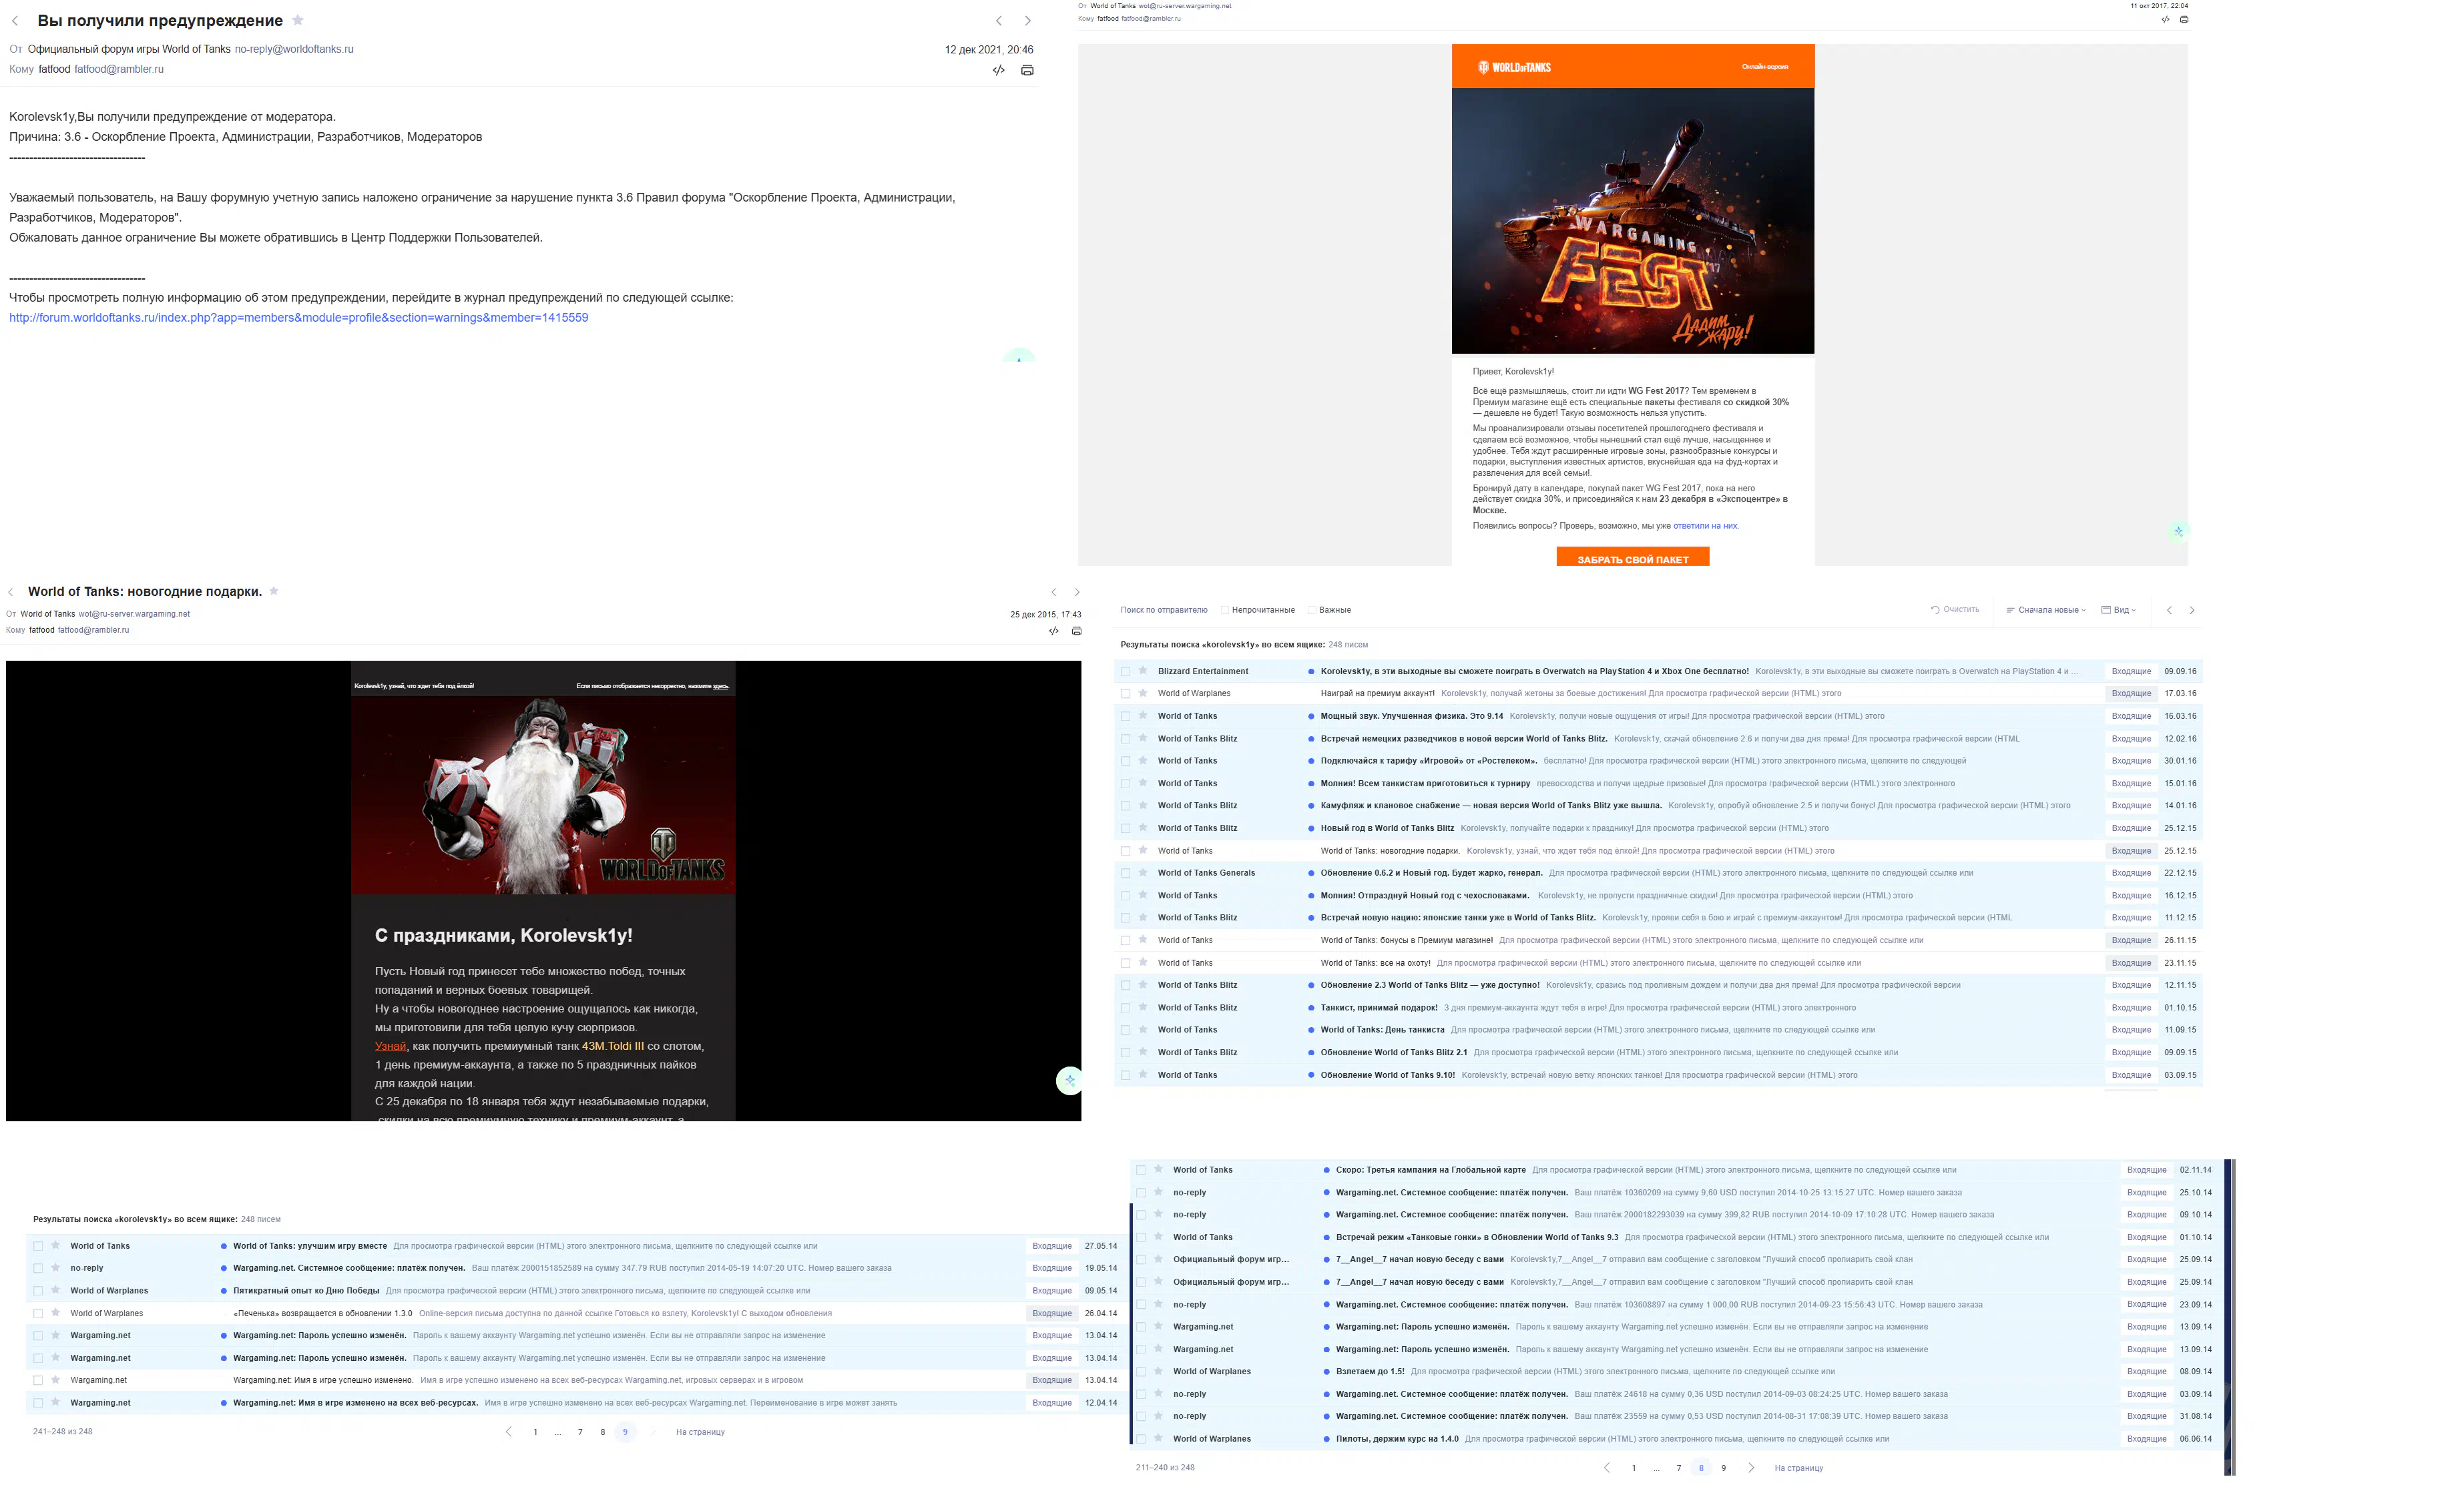
Task: View source code of the moderator warning email
Action: click(x=998, y=70)
